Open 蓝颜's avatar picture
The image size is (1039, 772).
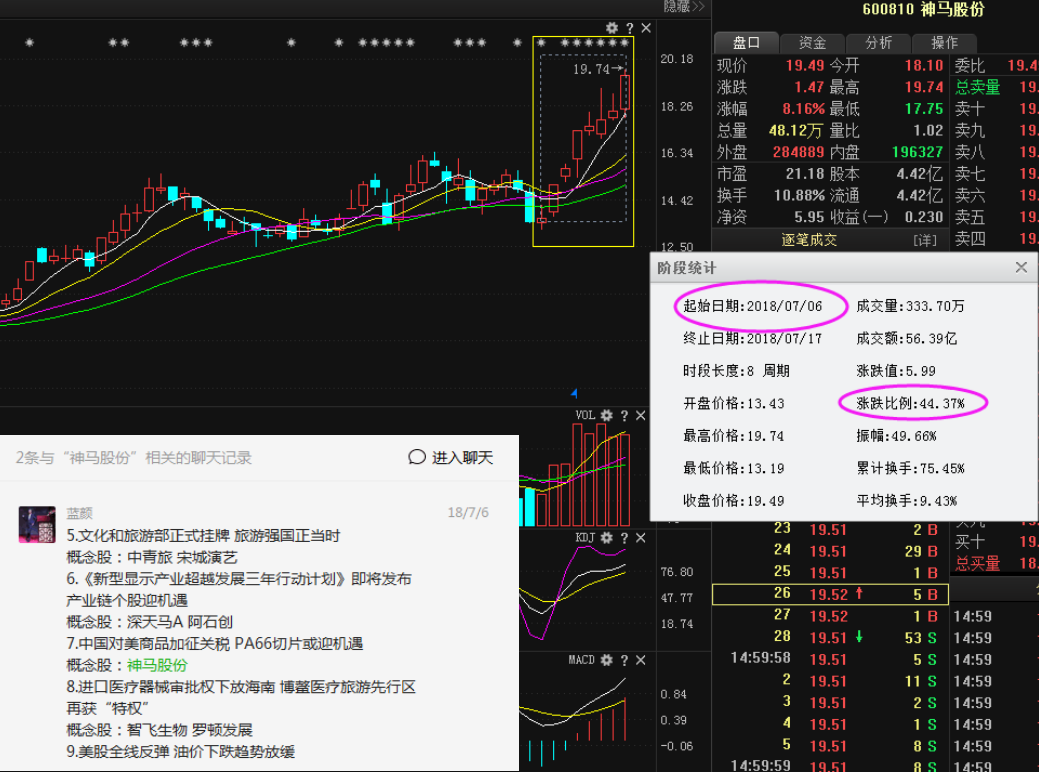37,524
